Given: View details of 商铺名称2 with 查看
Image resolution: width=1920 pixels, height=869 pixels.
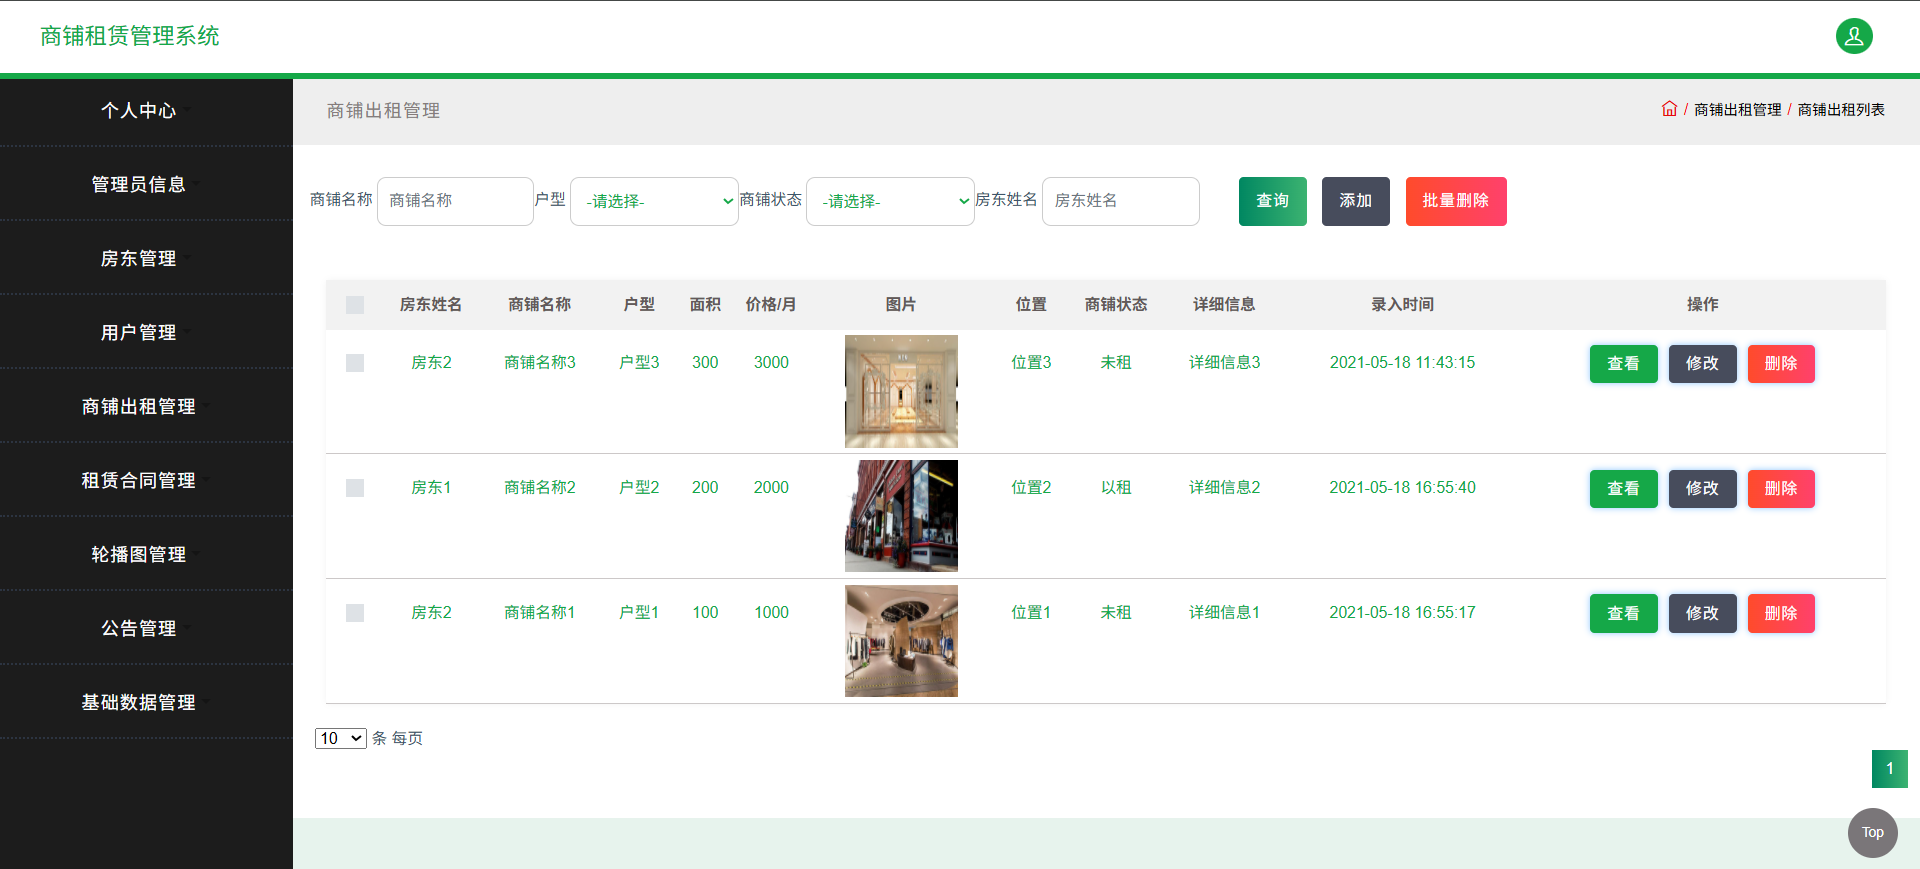Looking at the screenshot, I should point(1624,489).
